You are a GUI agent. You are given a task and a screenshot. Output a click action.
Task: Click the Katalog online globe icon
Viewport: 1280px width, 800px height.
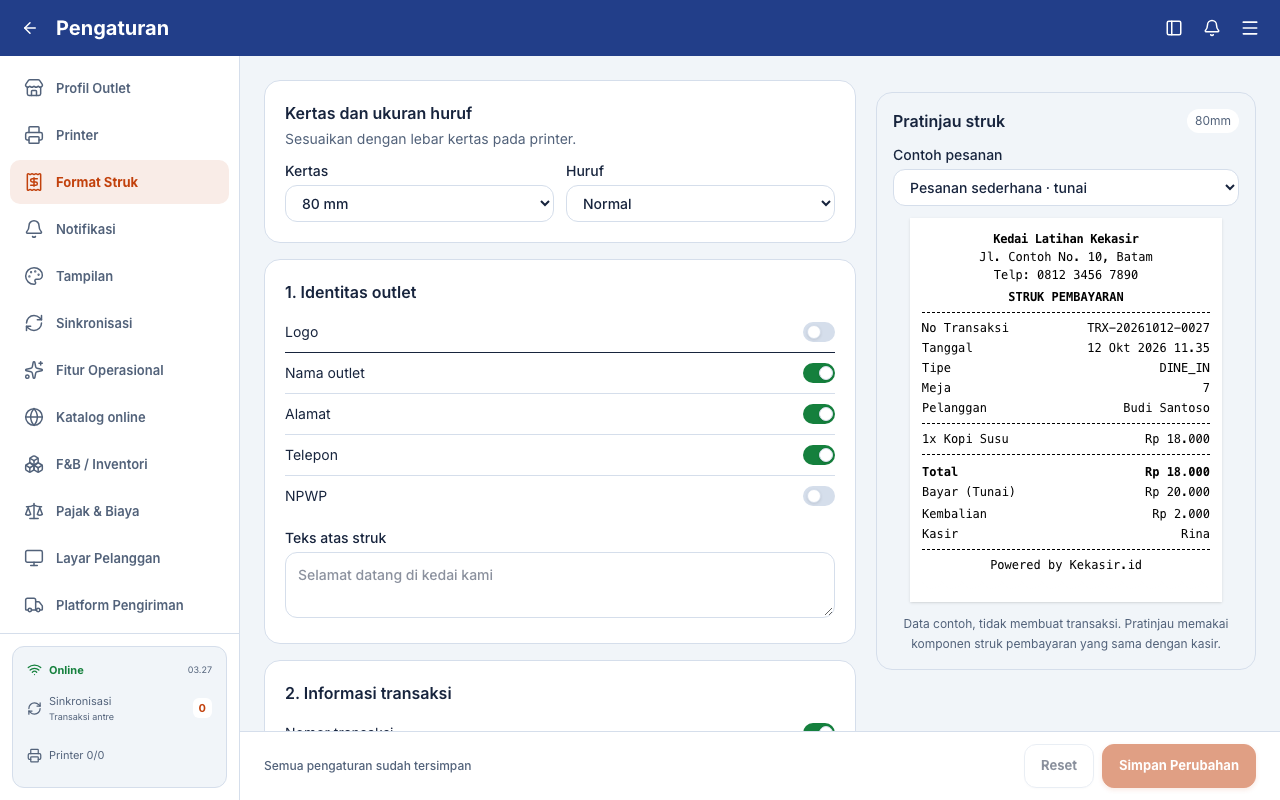click(34, 417)
